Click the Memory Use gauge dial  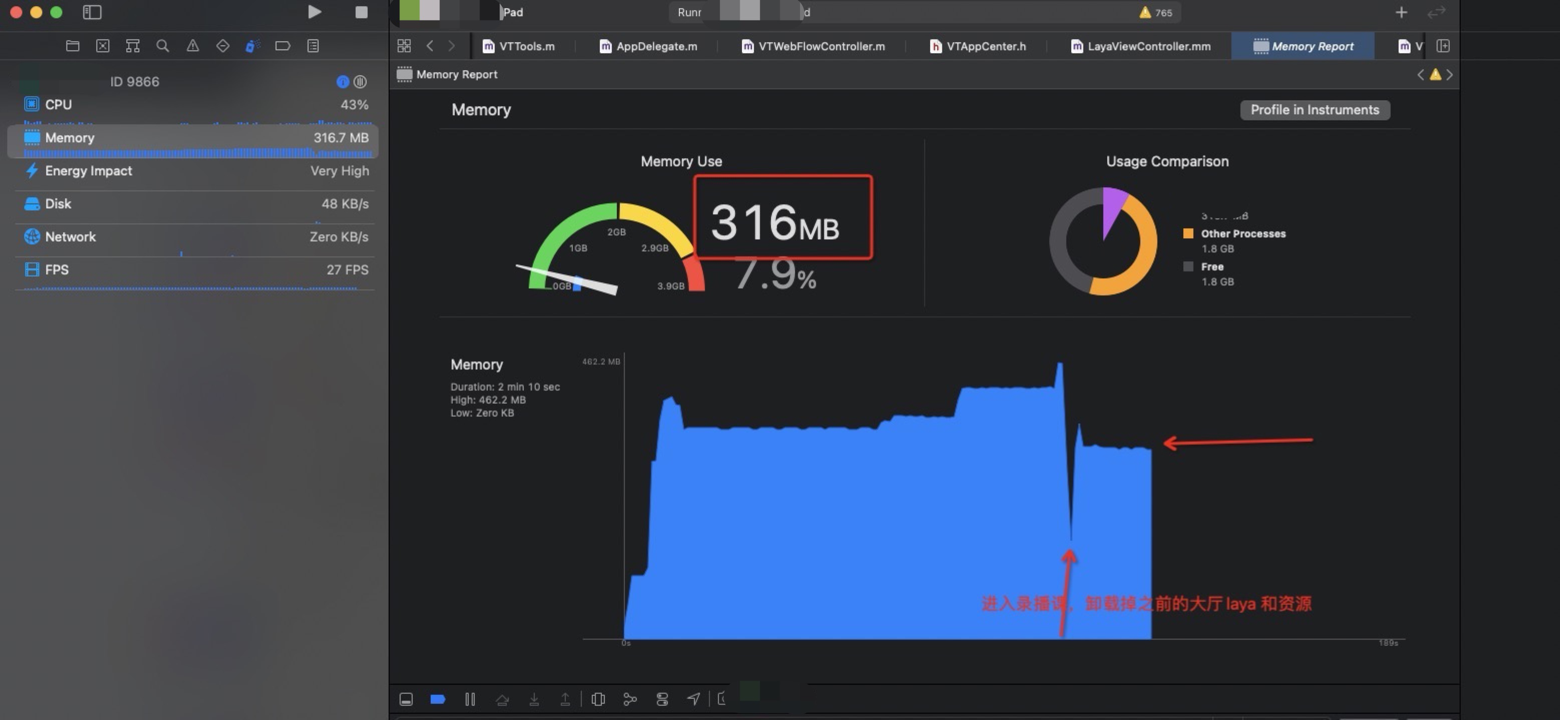[x=617, y=247]
